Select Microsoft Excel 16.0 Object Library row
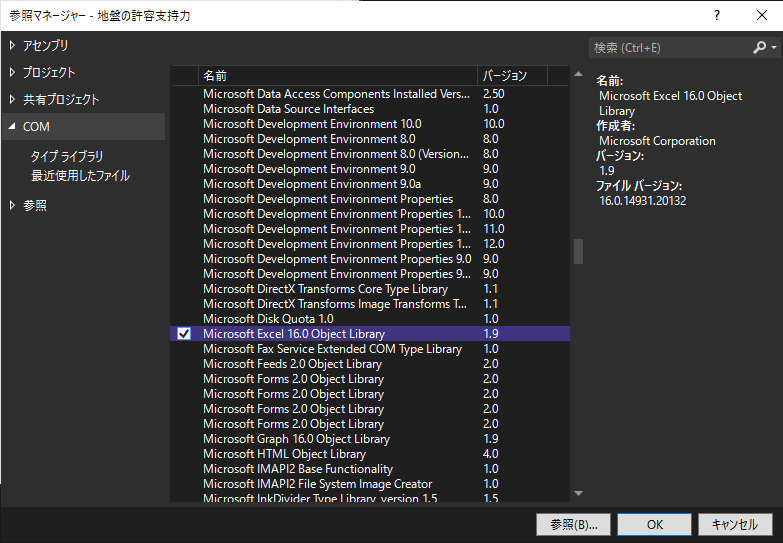 [370, 333]
